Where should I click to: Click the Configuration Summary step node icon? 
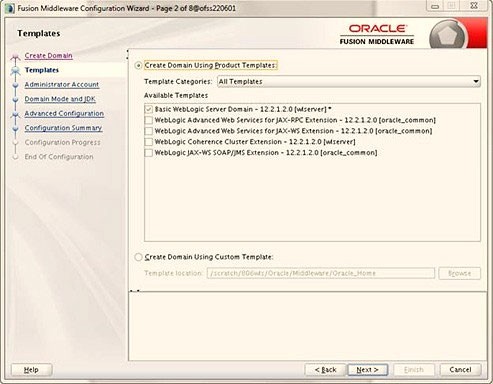pyautogui.click(x=15, y=128)
